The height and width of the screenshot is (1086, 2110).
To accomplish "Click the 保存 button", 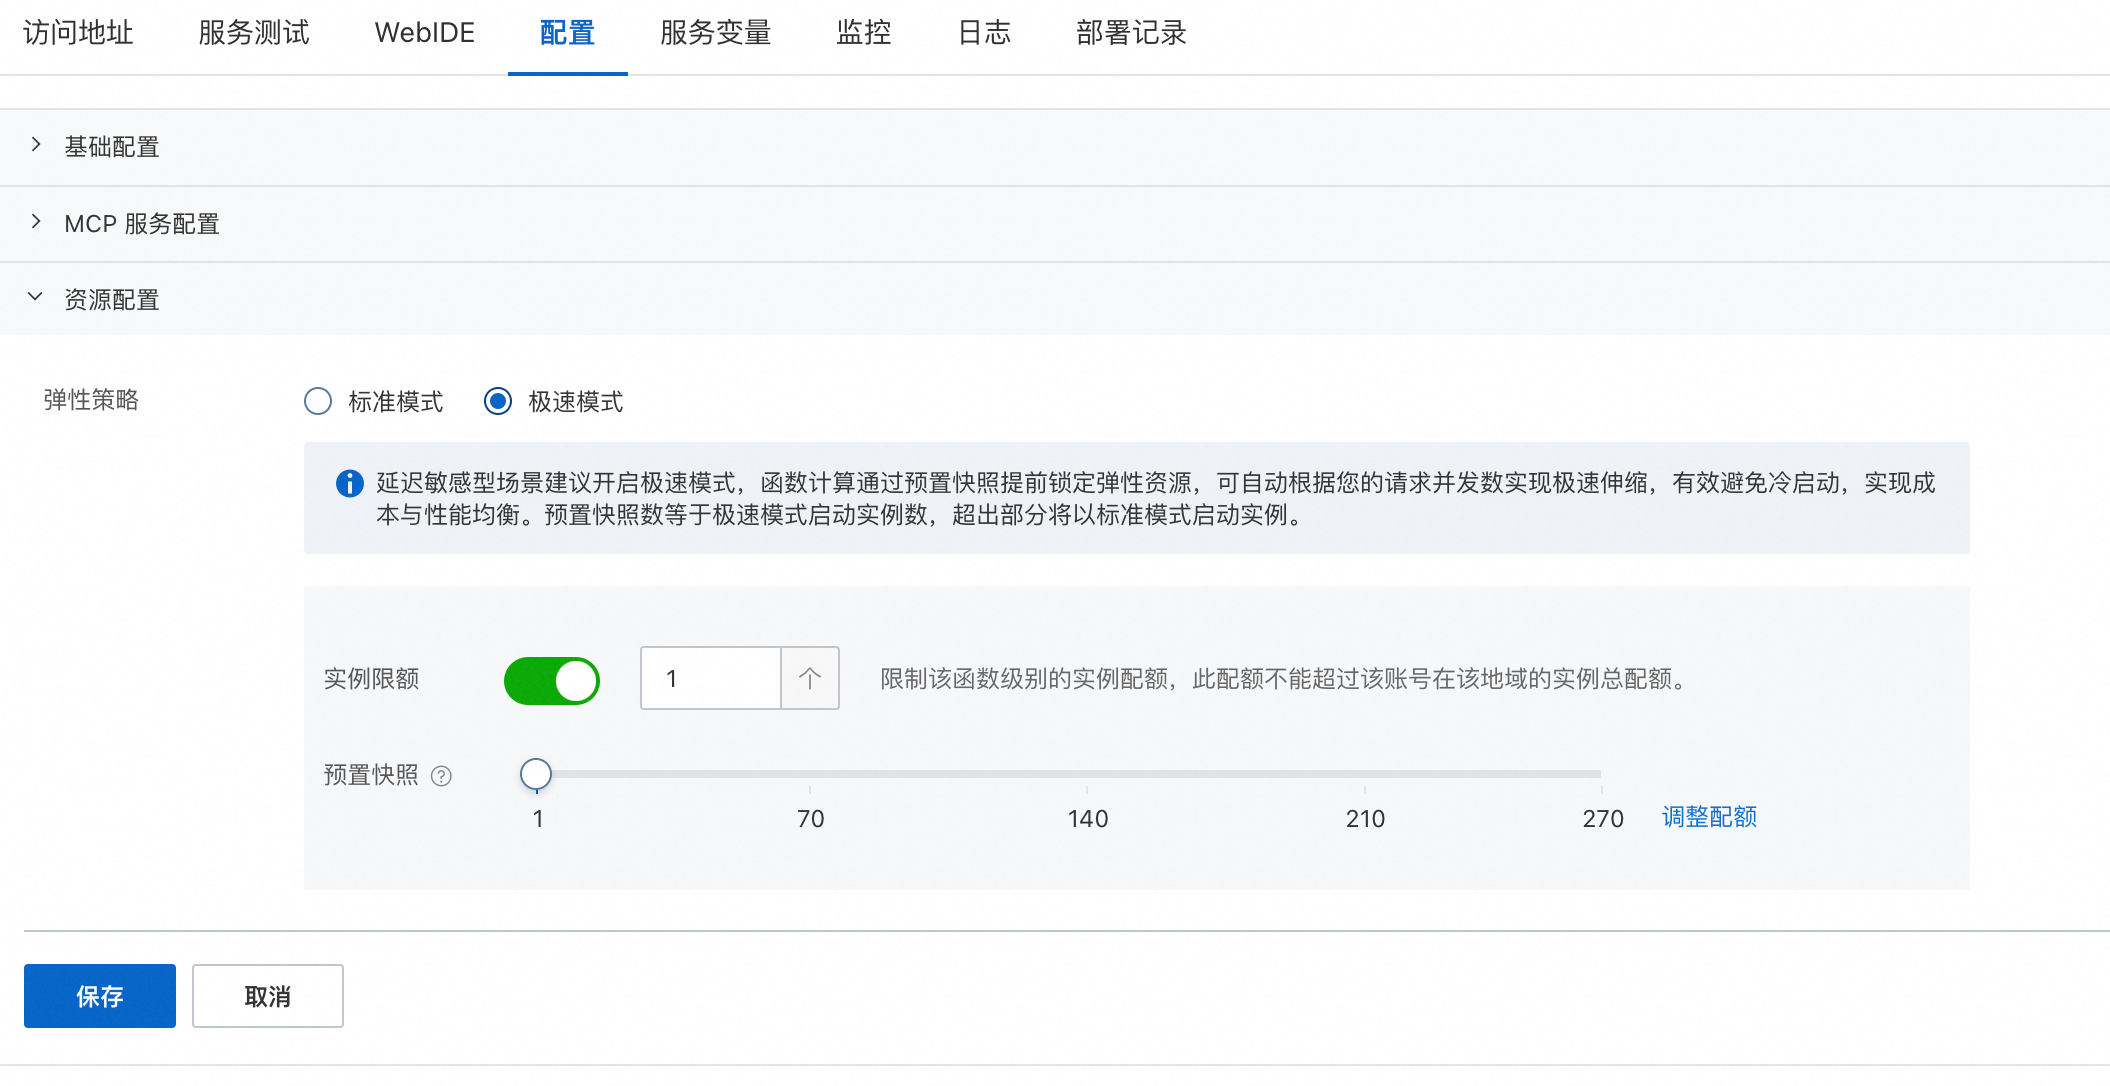I will tap(100, 996).
